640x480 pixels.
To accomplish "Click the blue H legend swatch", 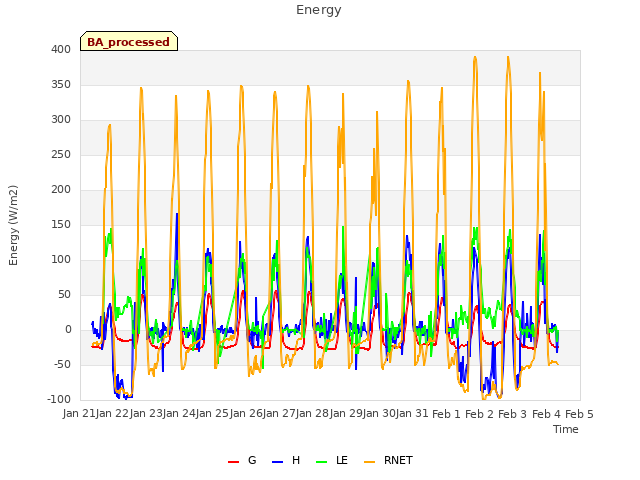I will (278, 462).
